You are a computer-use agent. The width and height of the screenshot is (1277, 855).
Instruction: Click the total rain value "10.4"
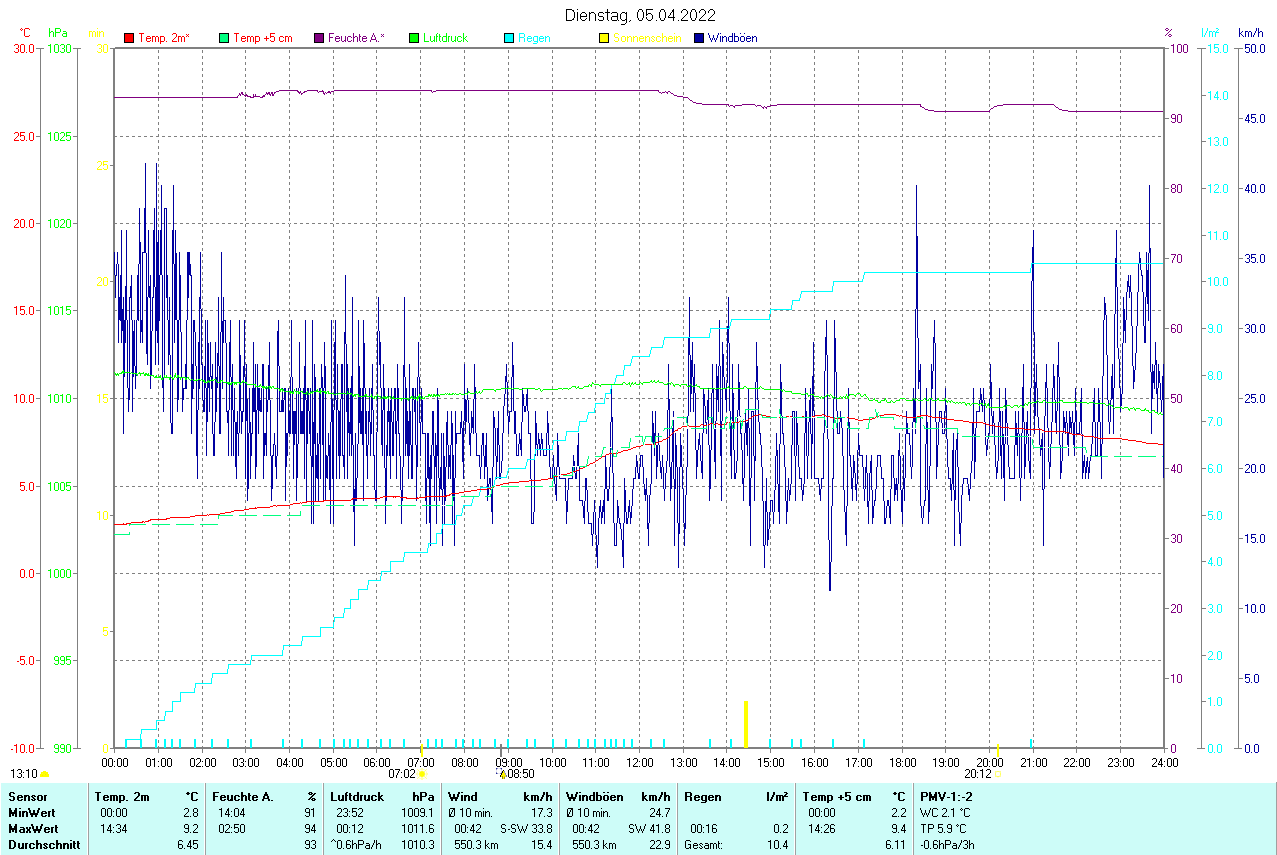777,845
